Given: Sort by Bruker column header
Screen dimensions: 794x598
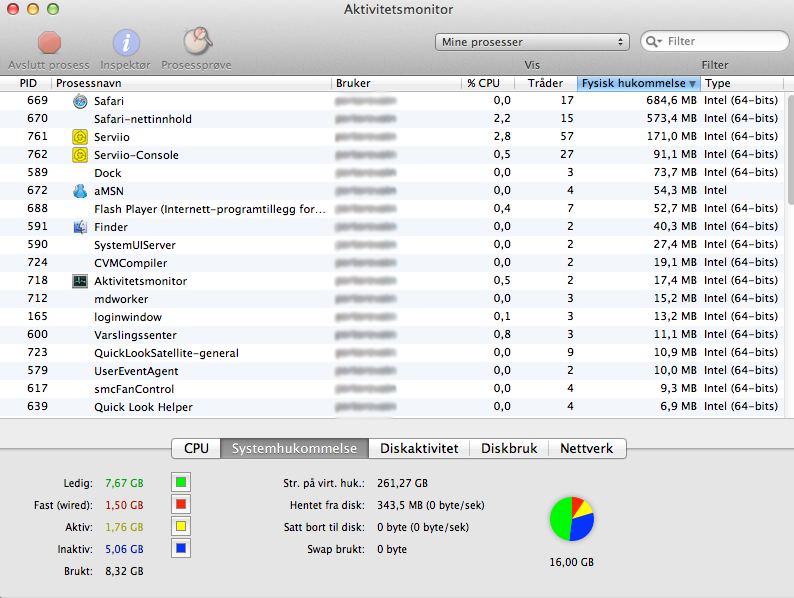Looking at the screenshot, I should point(396,83).
